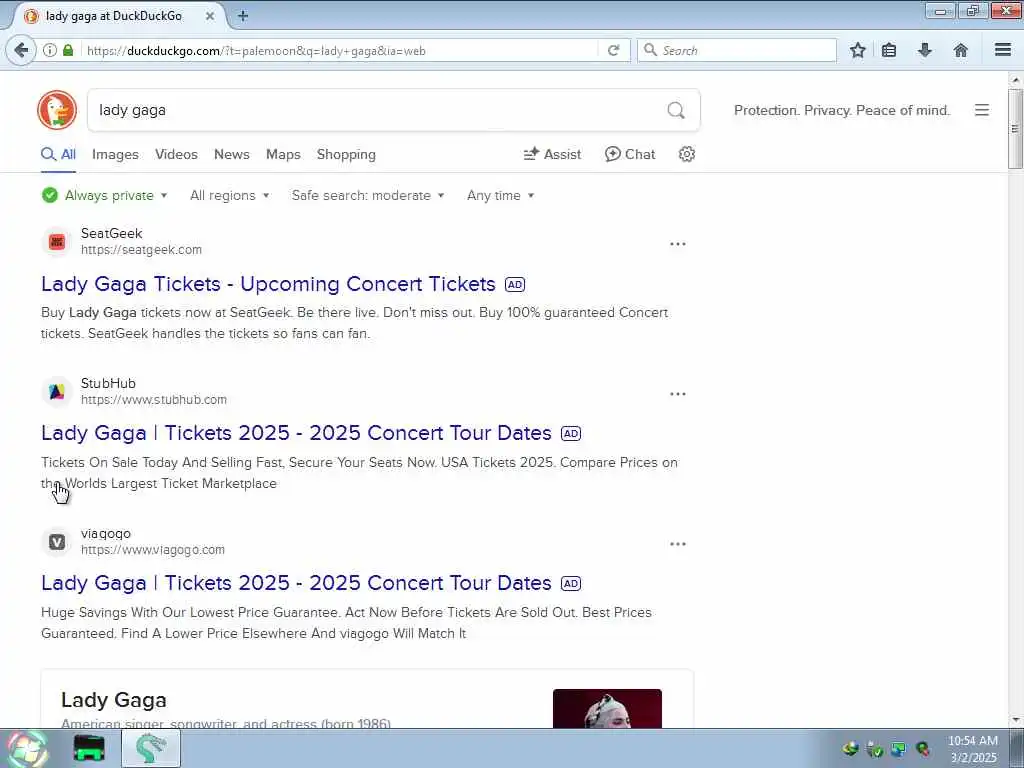Open new tab with plus button
1024x768 pixels.
[x=243, y=16]
